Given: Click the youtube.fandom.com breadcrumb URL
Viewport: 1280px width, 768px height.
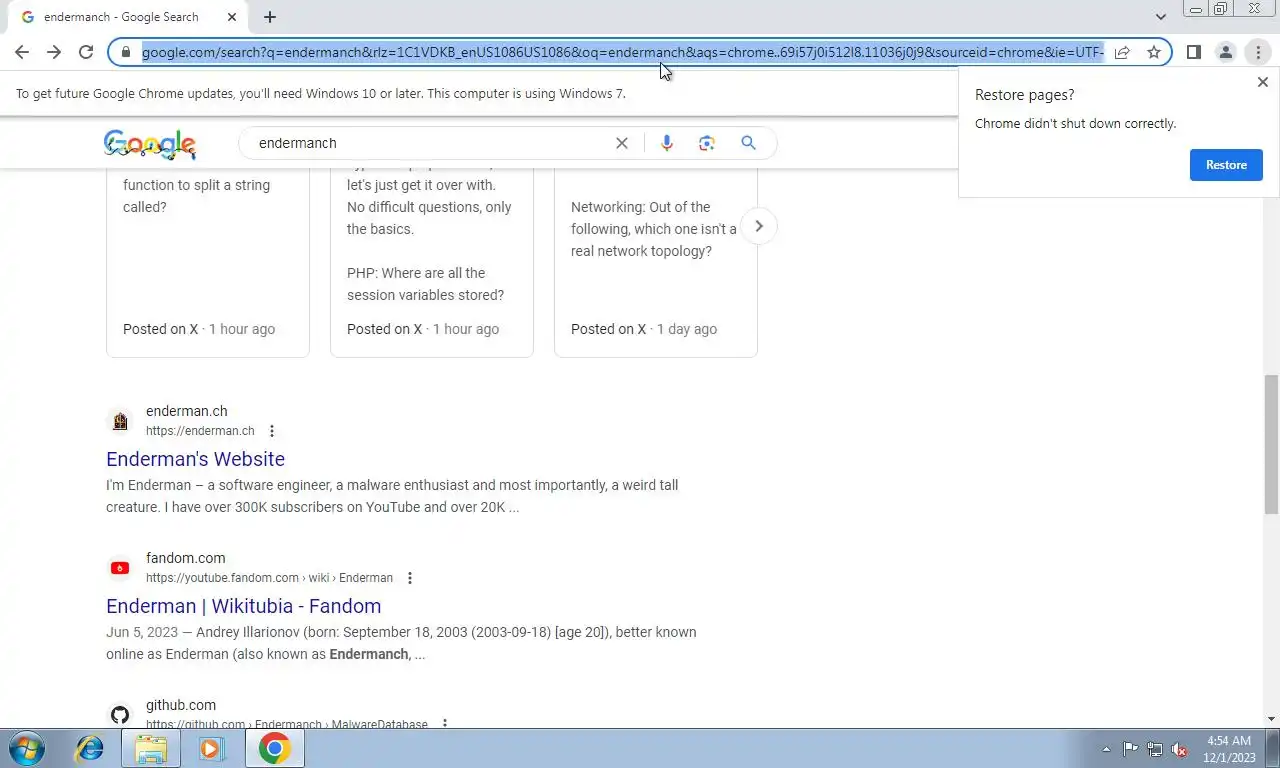Looking at the screenshot, I should (269, 578).
